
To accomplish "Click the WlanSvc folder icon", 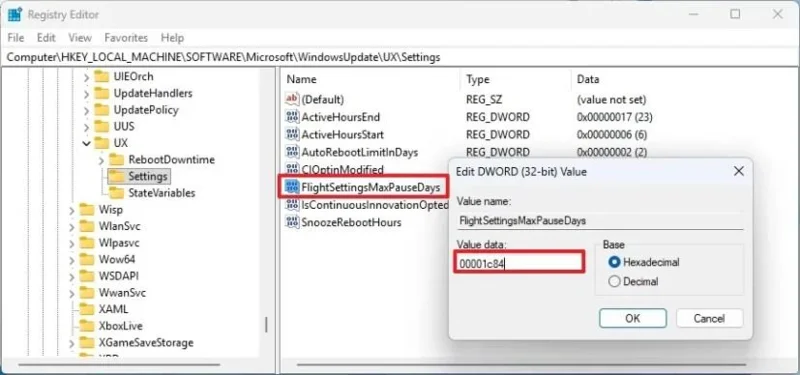I will [87, 226].
